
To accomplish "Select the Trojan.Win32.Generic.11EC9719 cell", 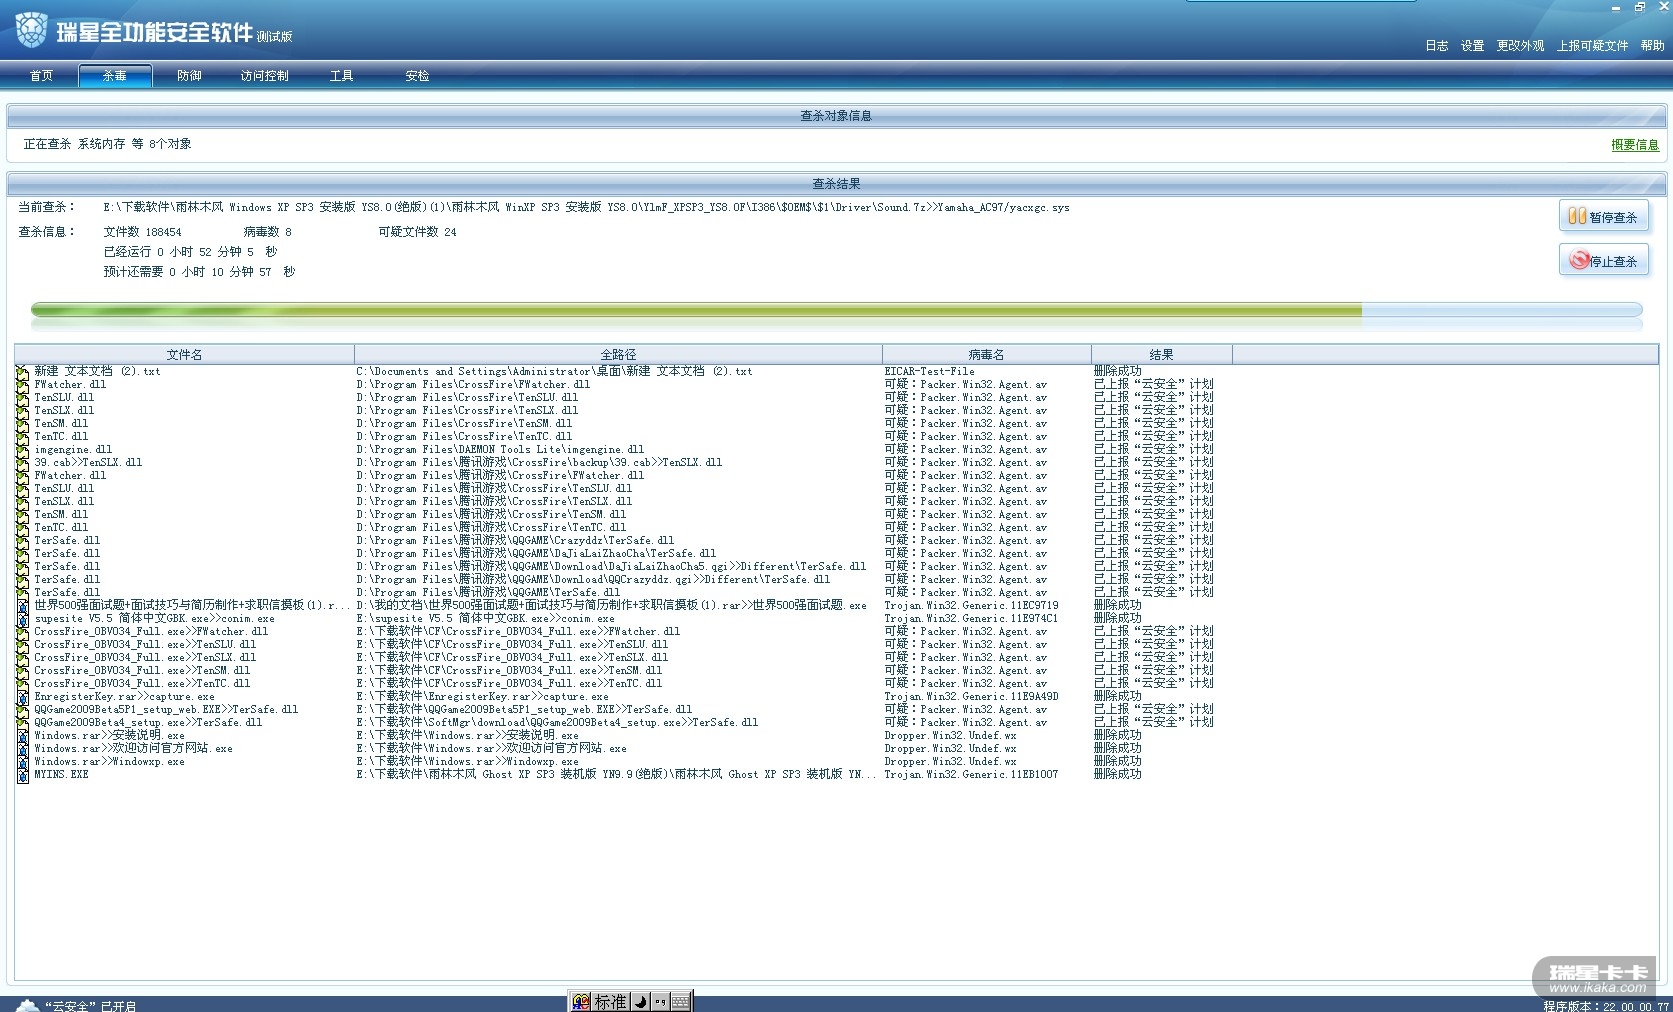I will pos(971,605).
